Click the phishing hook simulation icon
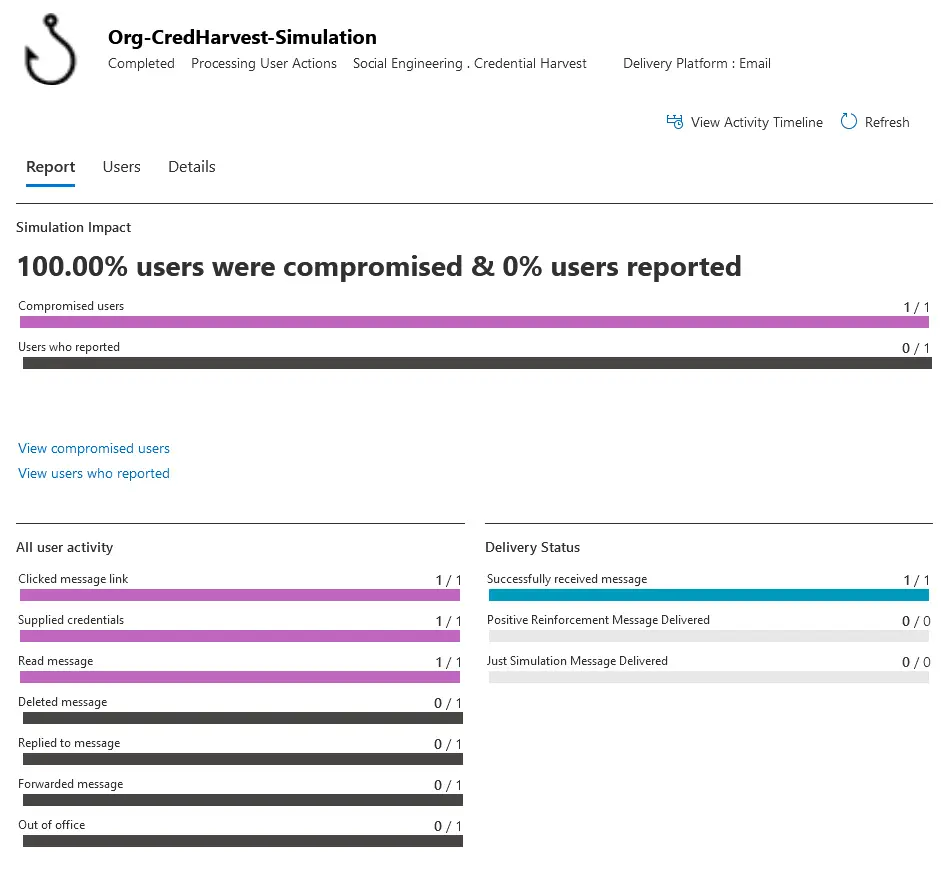Viewport: 941px width, 871px height. (49, 52)
